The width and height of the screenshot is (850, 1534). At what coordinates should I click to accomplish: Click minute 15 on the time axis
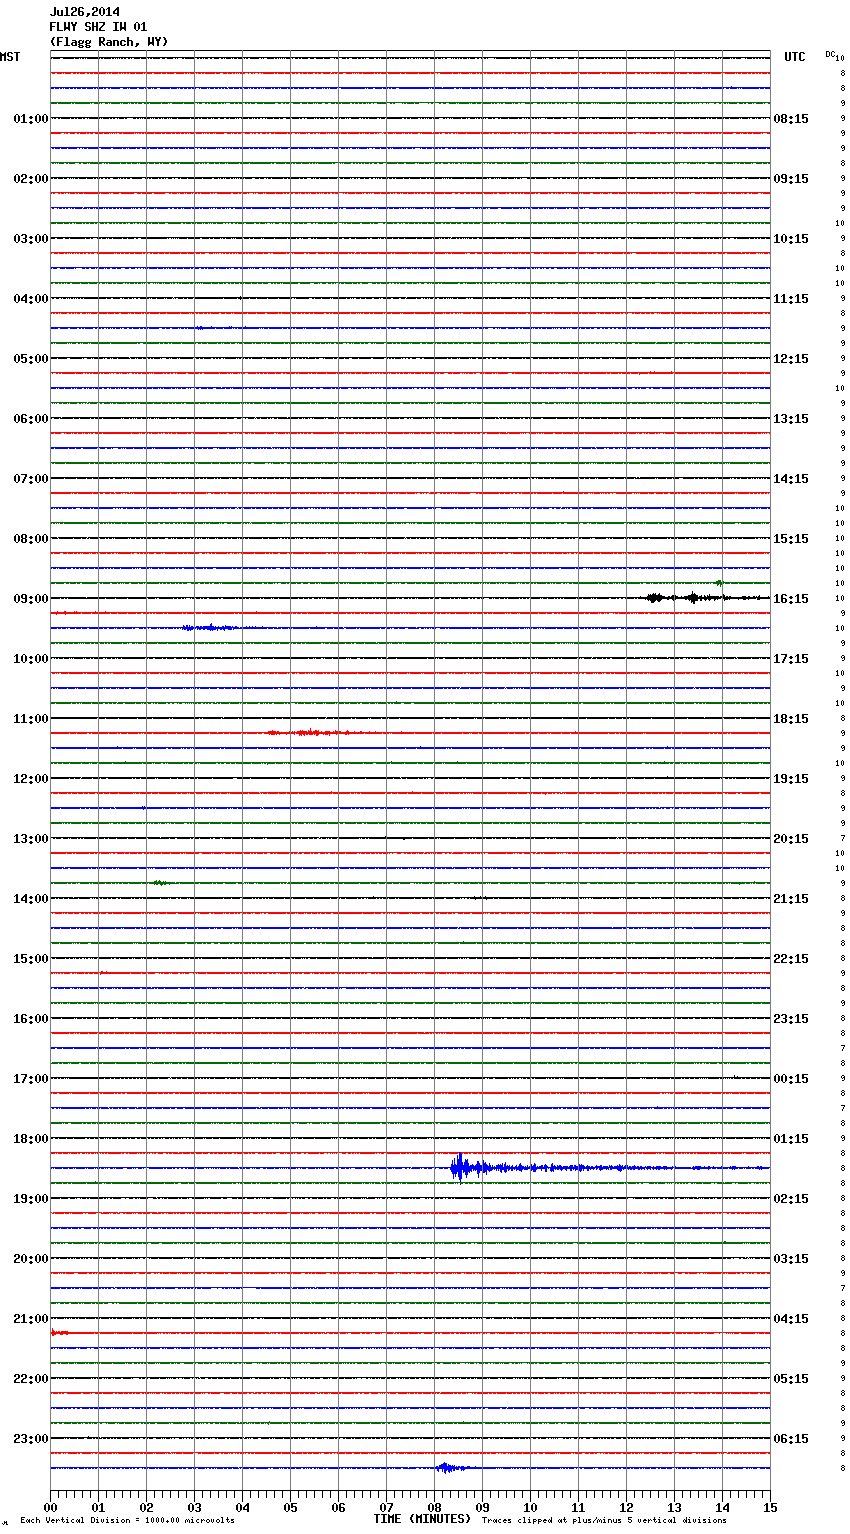[x=770, y=1508]
